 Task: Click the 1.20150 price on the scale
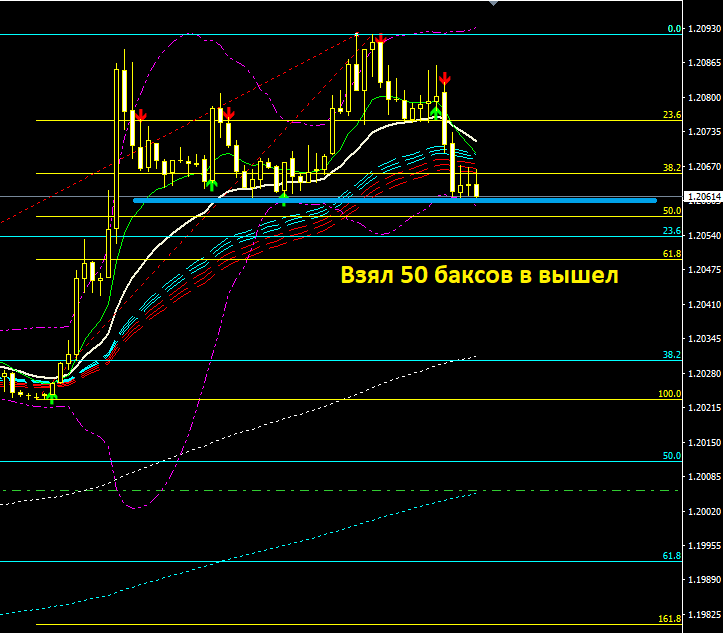tap(704, 443)
